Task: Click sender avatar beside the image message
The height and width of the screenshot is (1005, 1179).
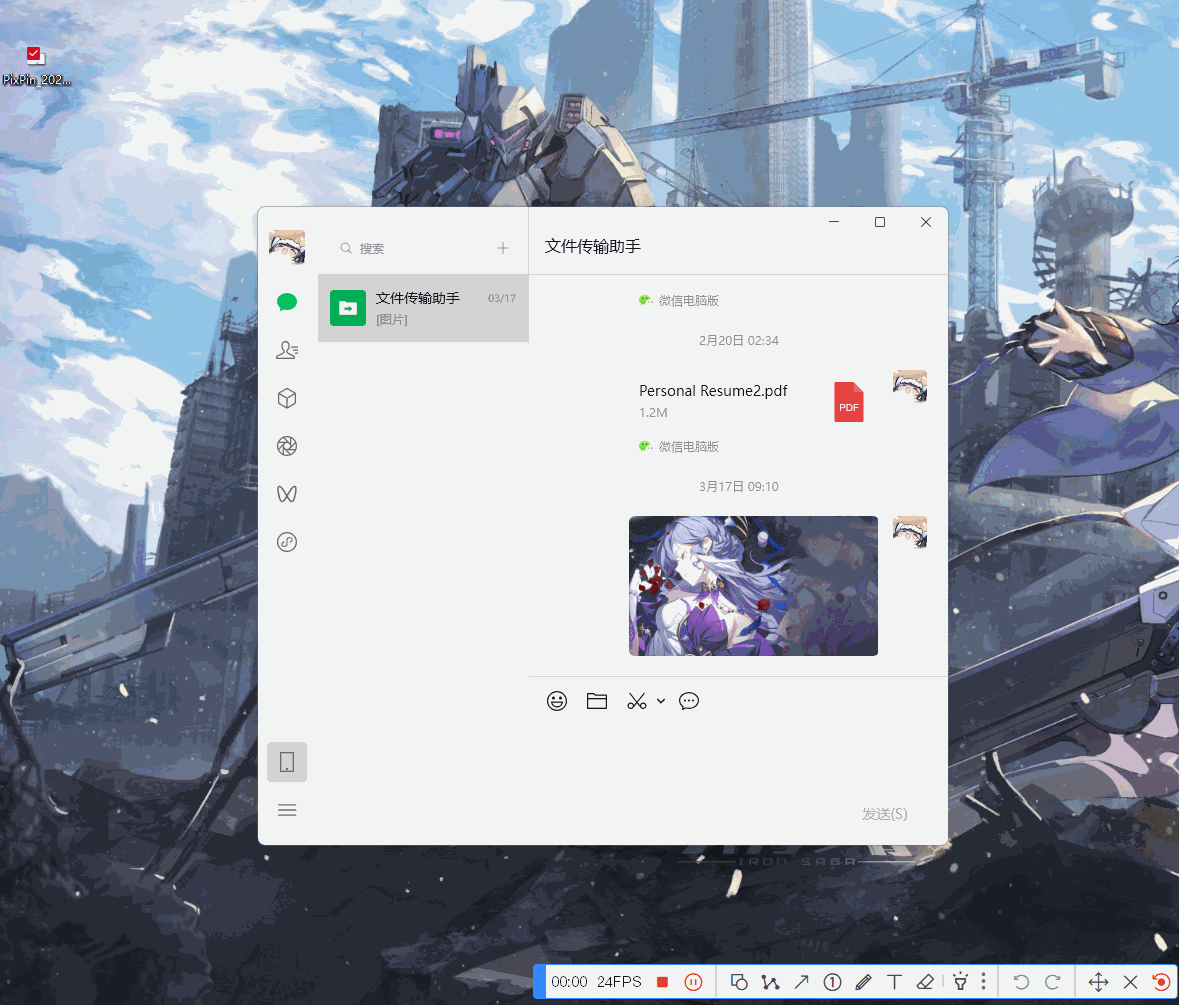Action: click(x=910, y=533)
